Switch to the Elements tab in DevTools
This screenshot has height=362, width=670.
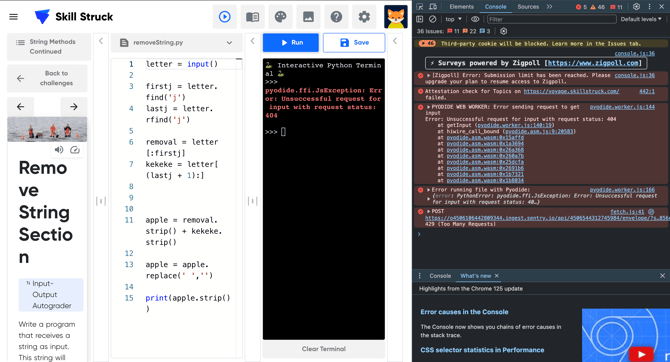(461, 6)
